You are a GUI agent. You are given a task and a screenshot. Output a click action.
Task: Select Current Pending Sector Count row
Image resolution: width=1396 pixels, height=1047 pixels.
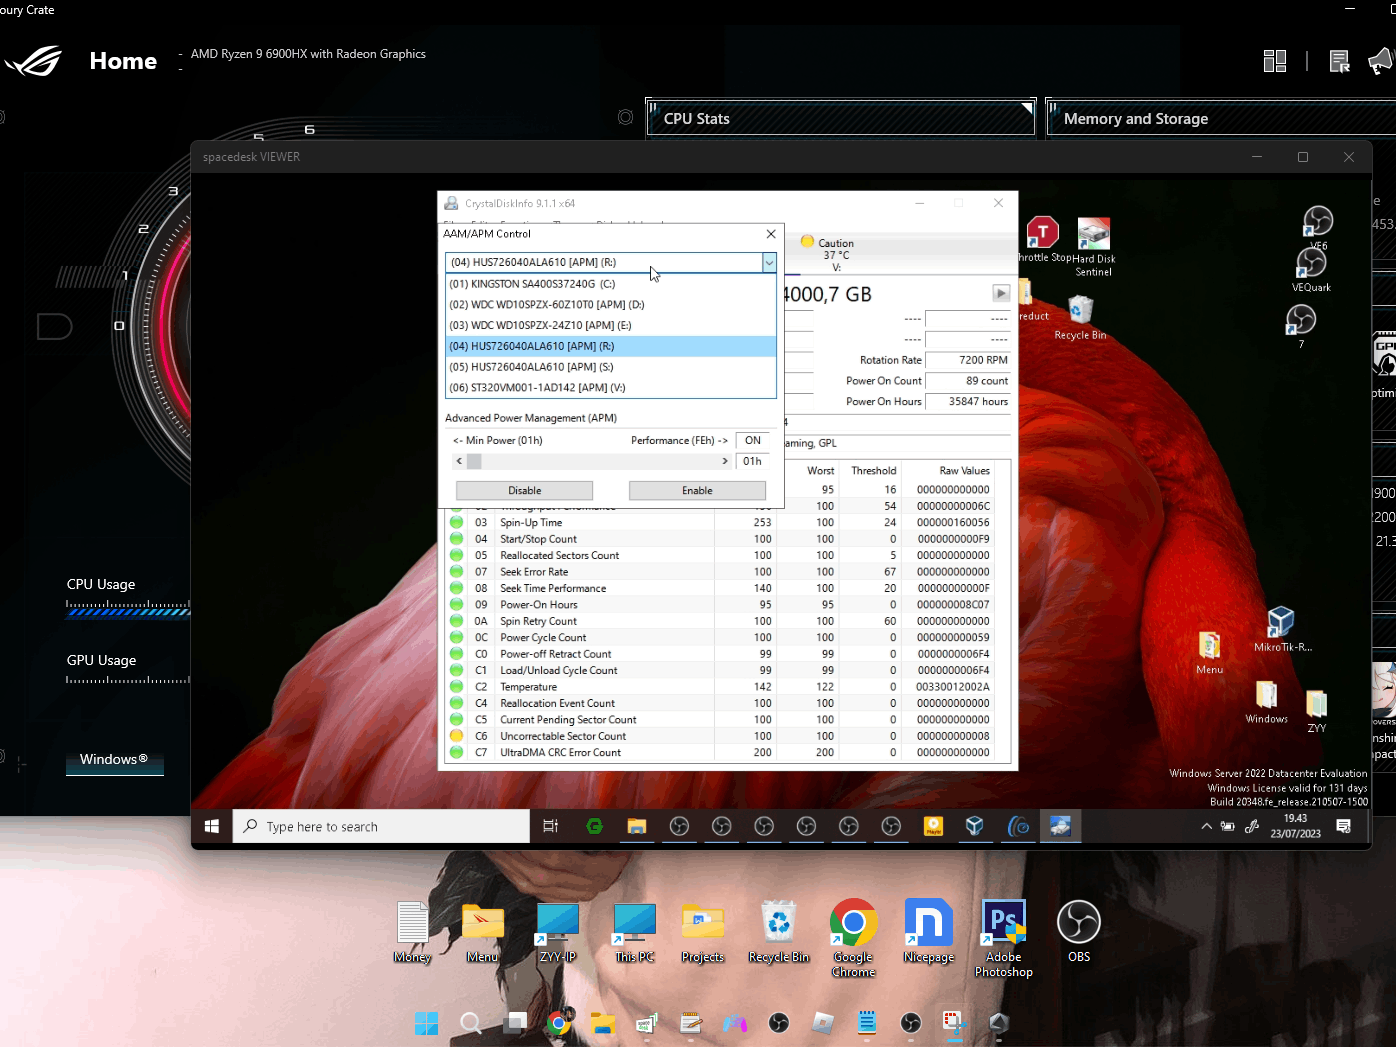pos(726,720)
